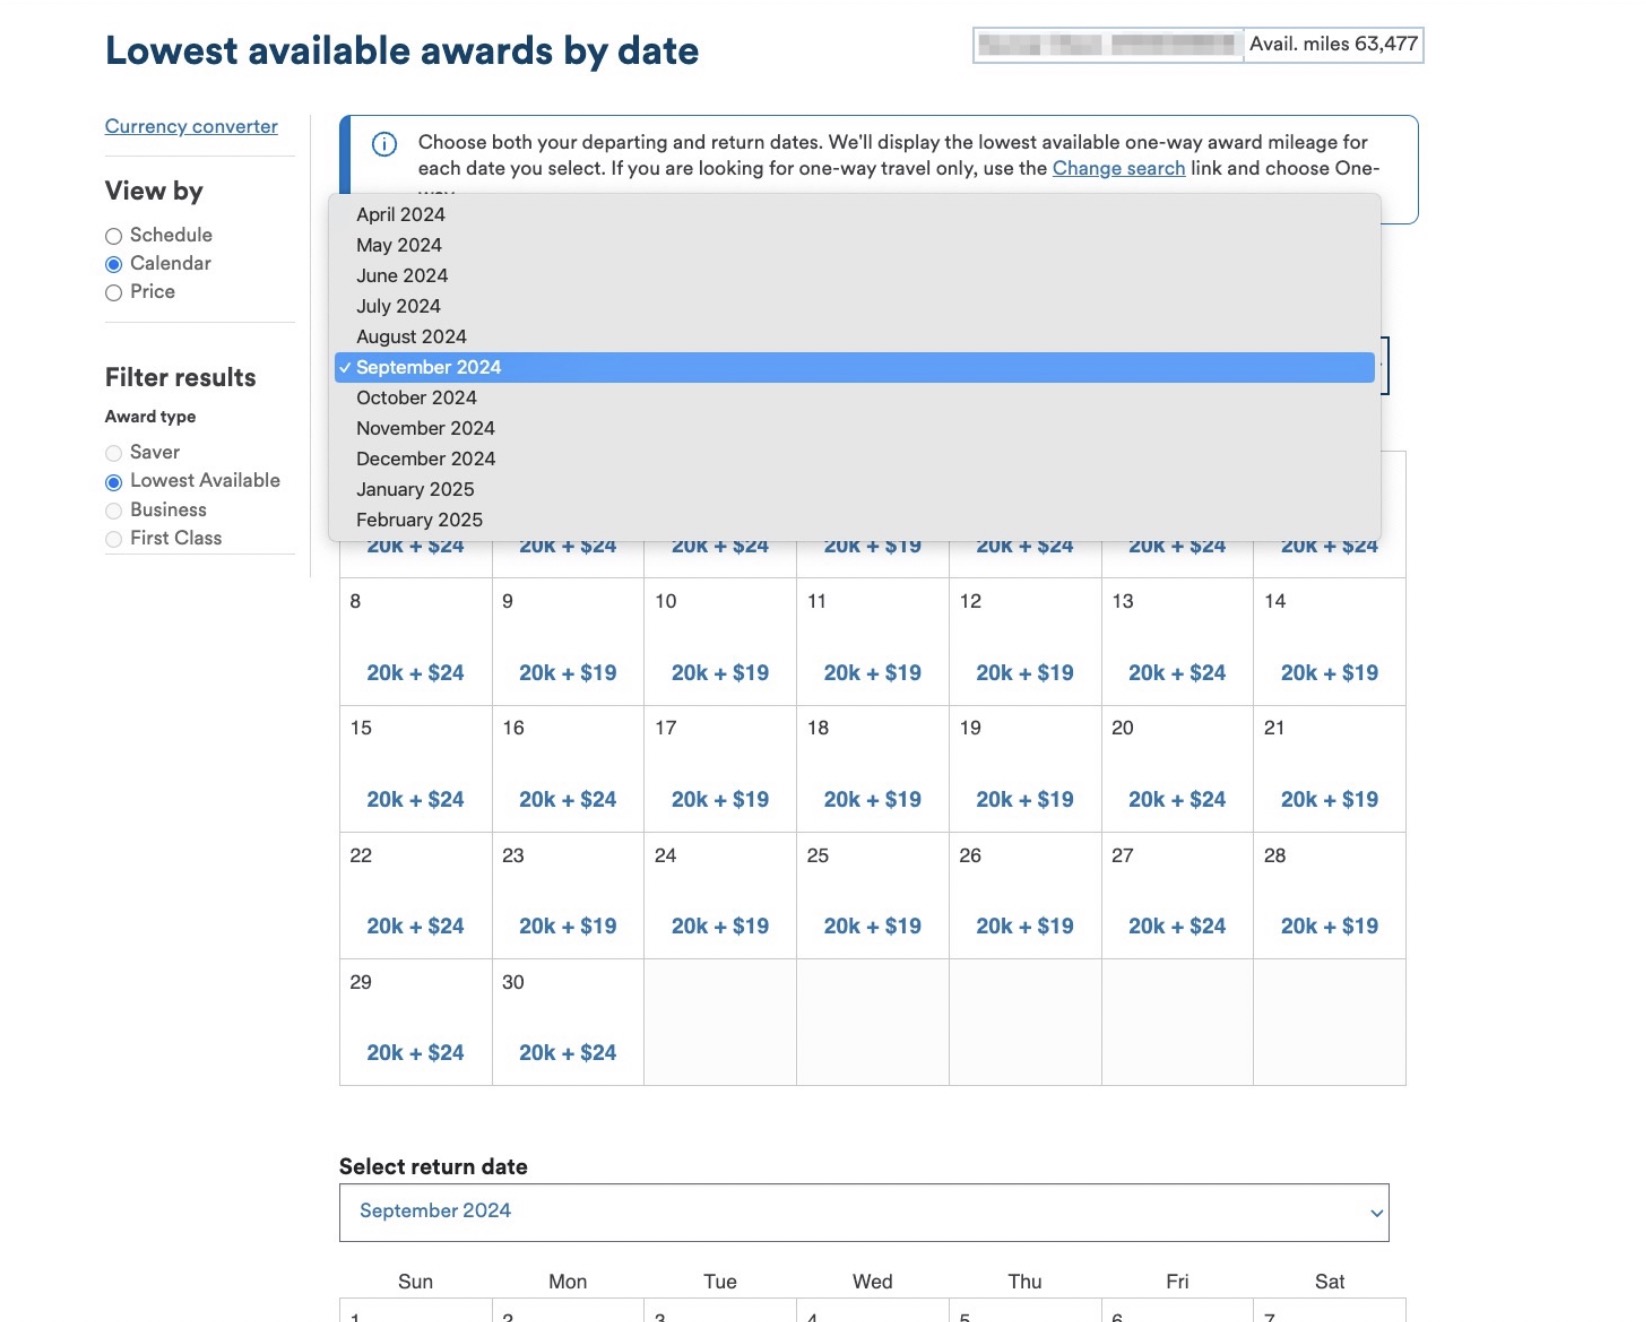Click the Change search link
Viewport: 1646px width, 1322px height.
tap(1119, 168)
